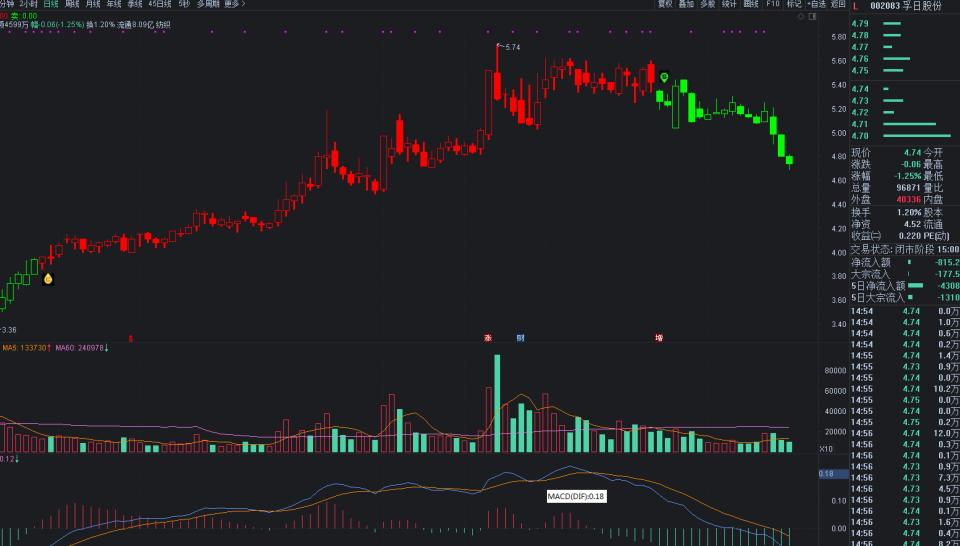Click the 返回 back button
Image resolution: width=960 pixels, height=546 pixels.
(837, 4)
